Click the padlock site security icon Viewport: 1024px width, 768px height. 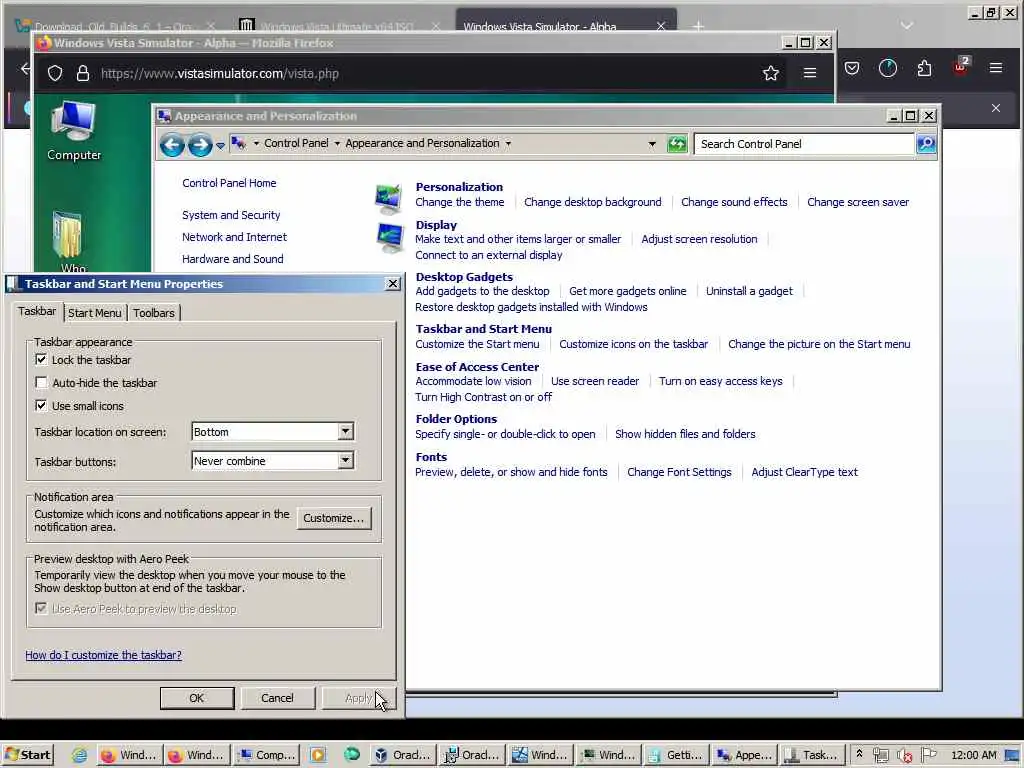tap(83, 73)
